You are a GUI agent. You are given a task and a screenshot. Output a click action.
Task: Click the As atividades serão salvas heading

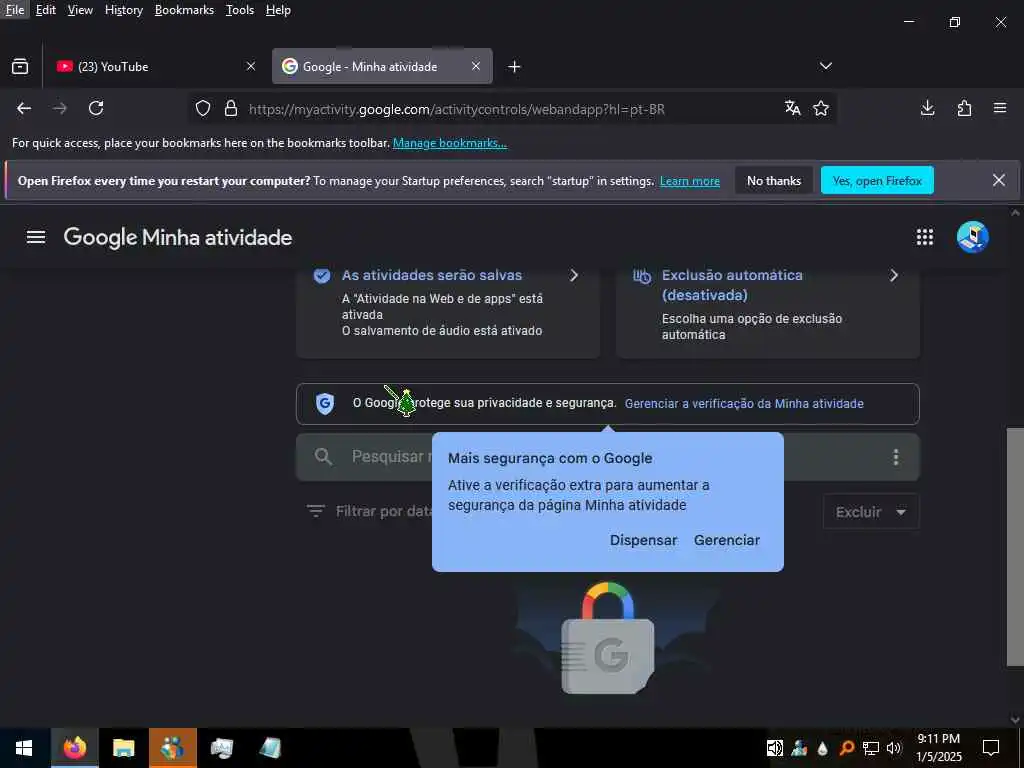click(x=432, y=276)
